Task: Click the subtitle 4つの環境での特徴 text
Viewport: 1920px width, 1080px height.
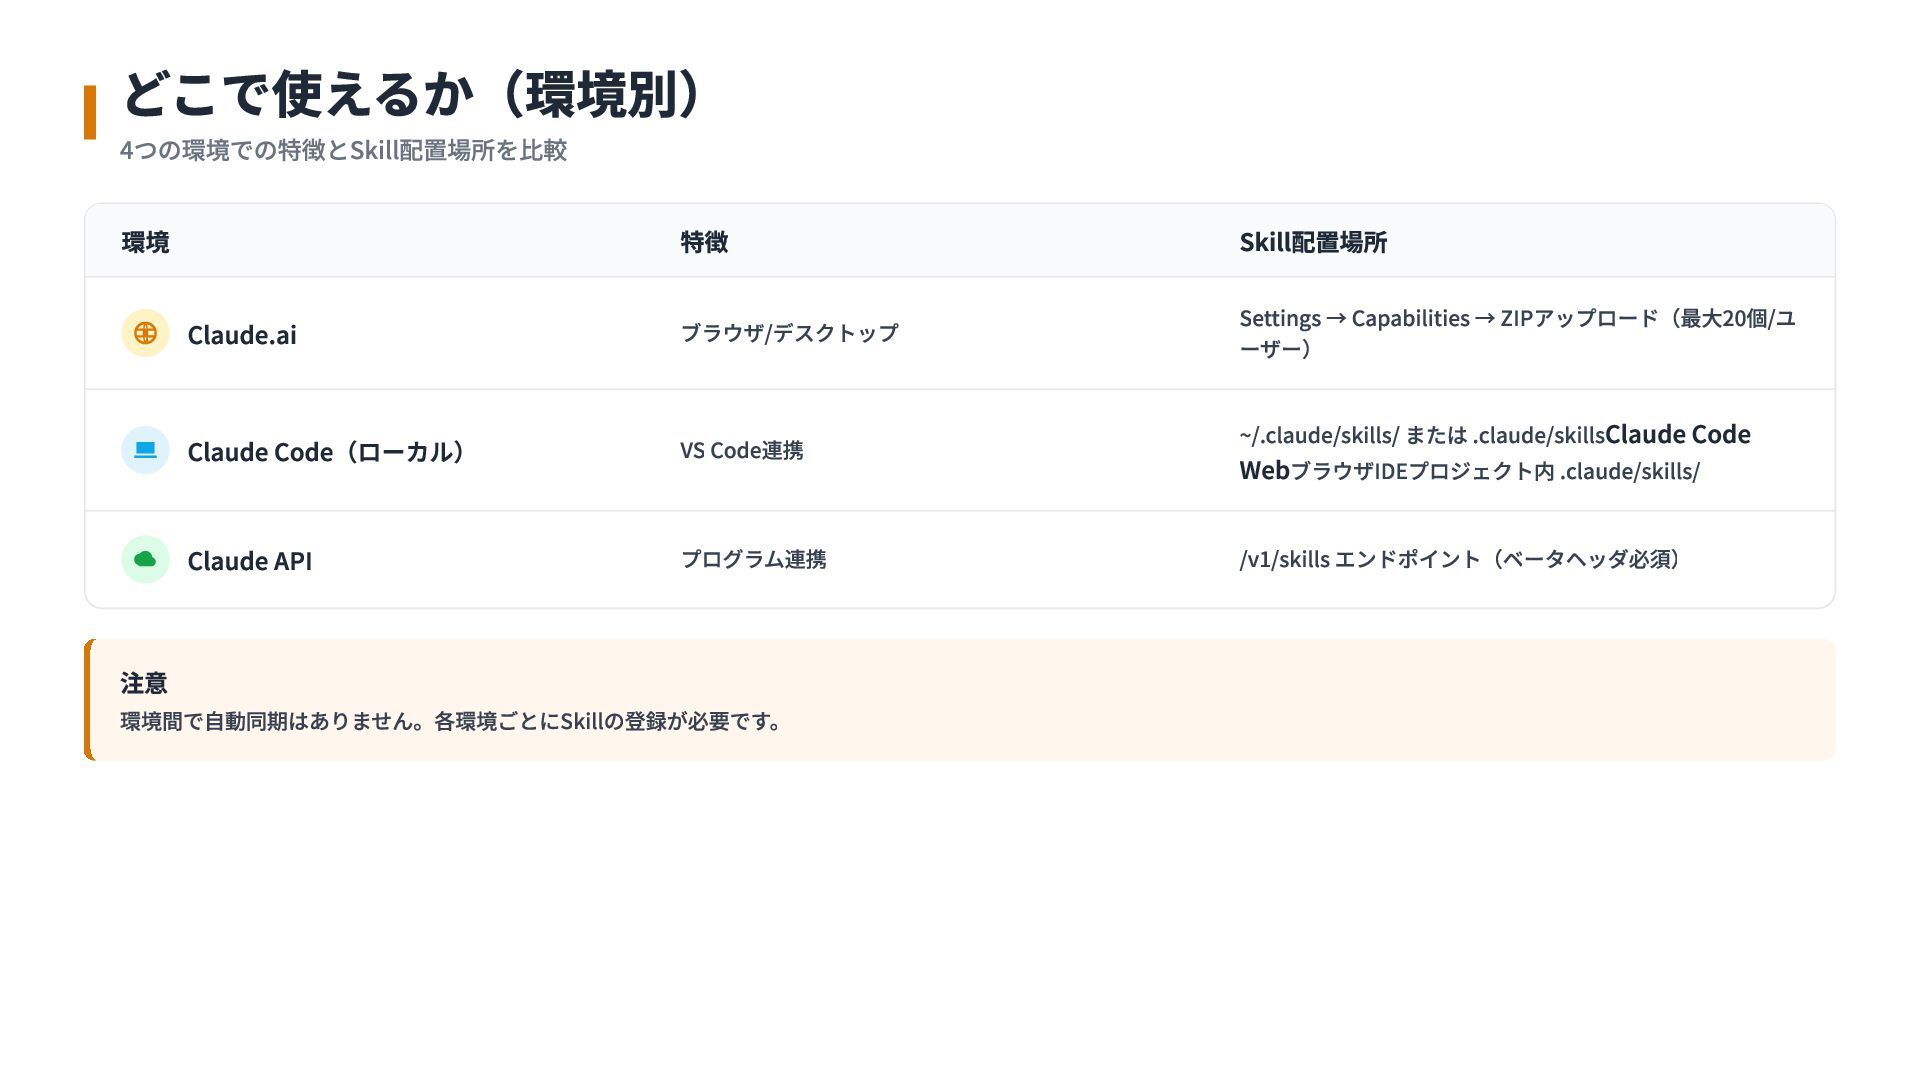Action: click(x=343, y=150)
